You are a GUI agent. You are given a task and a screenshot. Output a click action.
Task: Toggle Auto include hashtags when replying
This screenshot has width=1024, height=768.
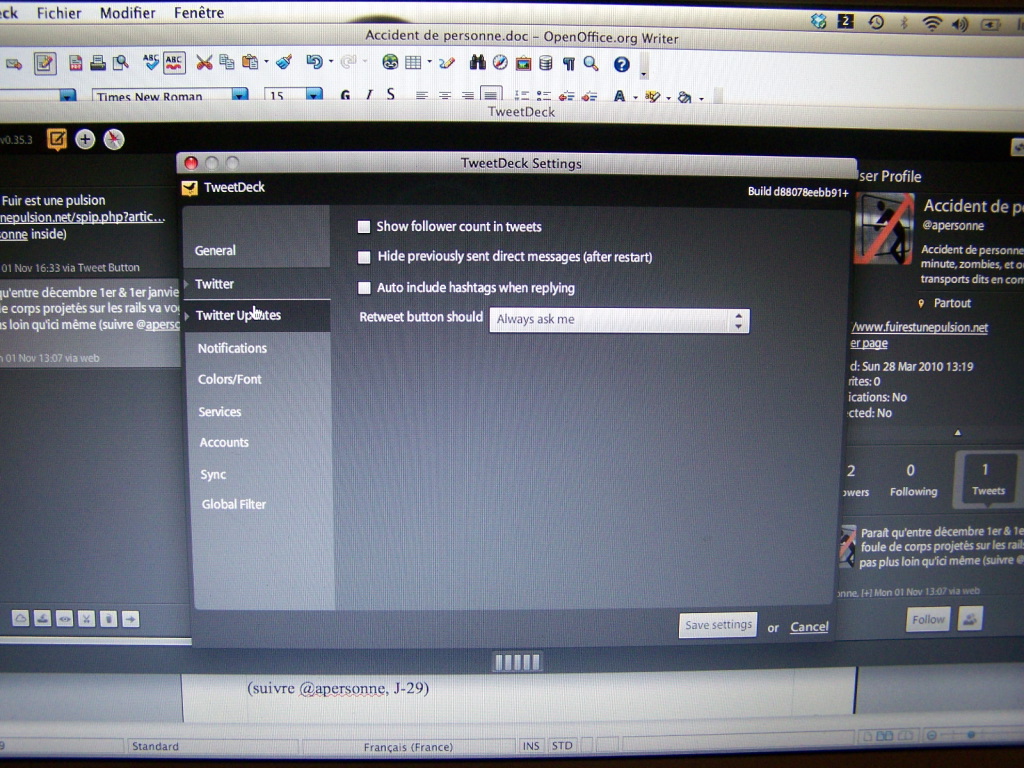pyautogui.click(x=364, y=287)
